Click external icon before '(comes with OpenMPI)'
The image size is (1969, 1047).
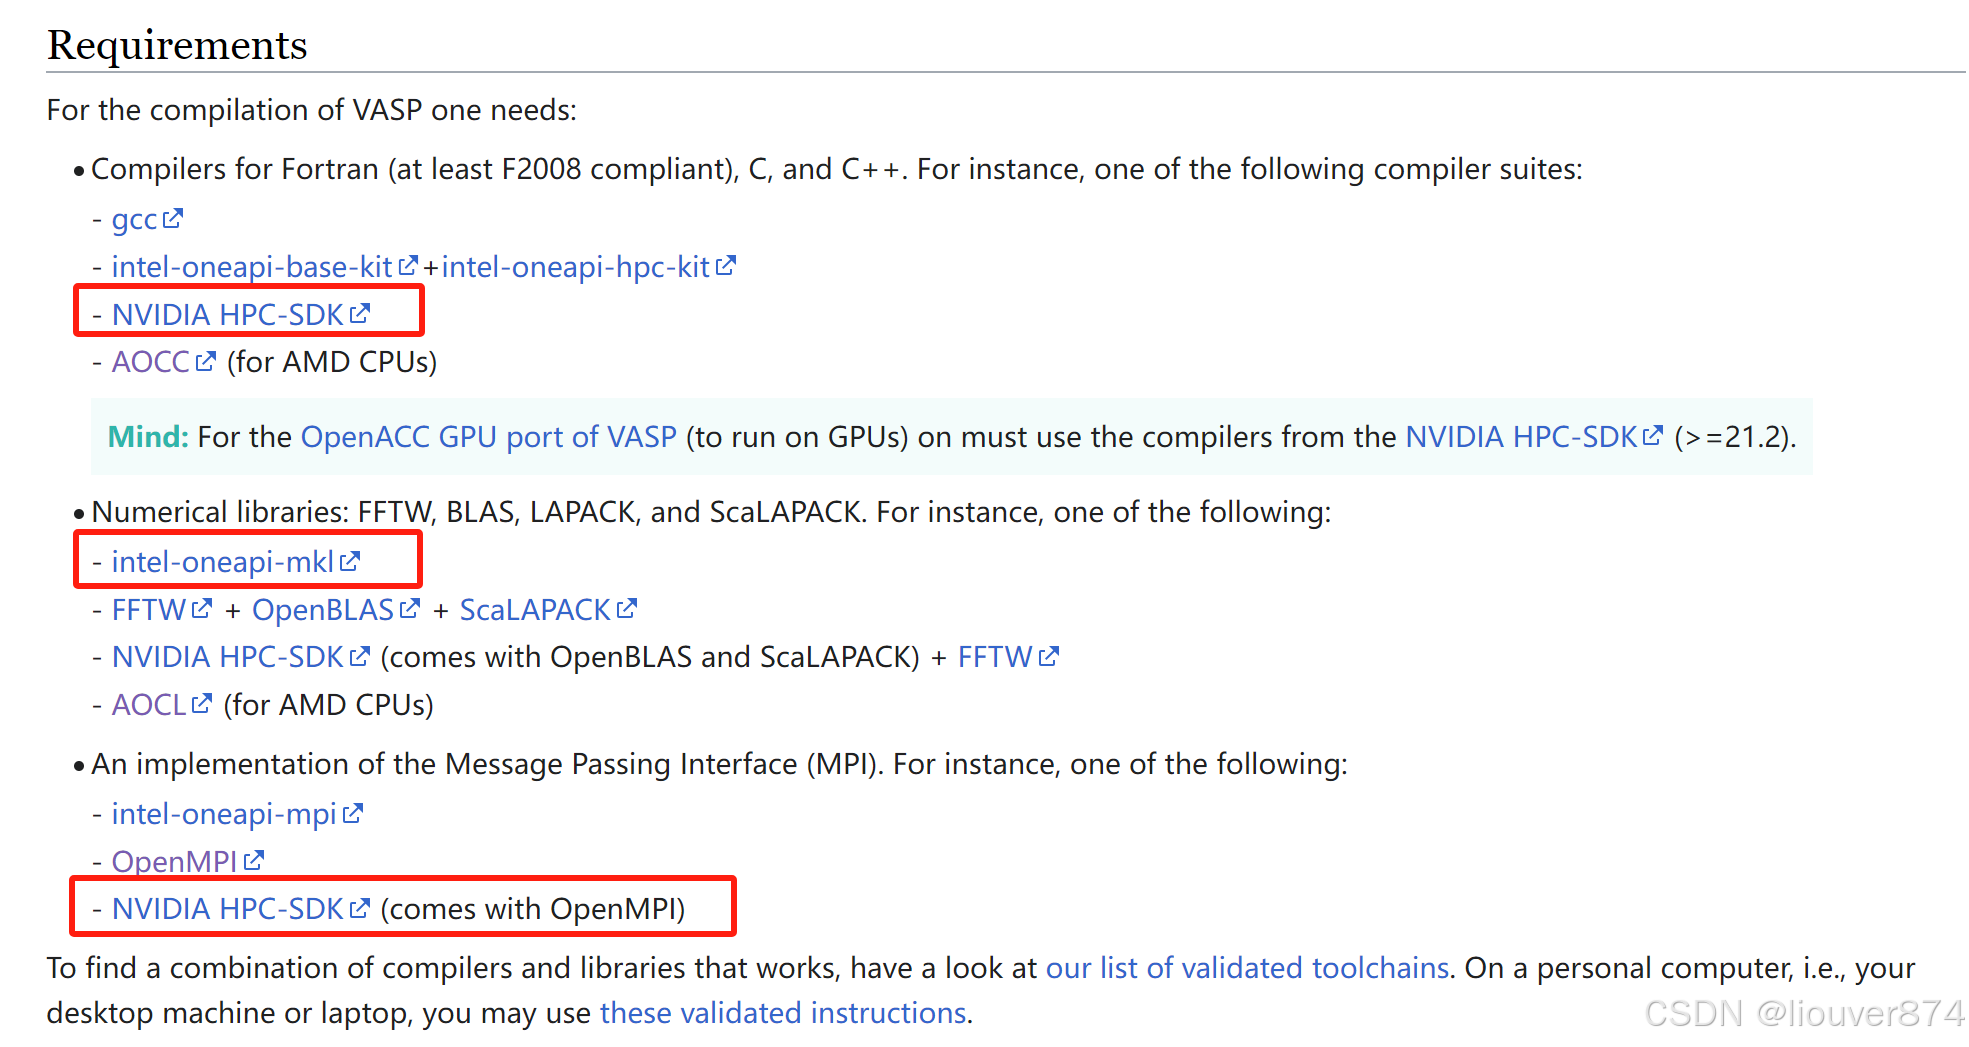(360, 908)
